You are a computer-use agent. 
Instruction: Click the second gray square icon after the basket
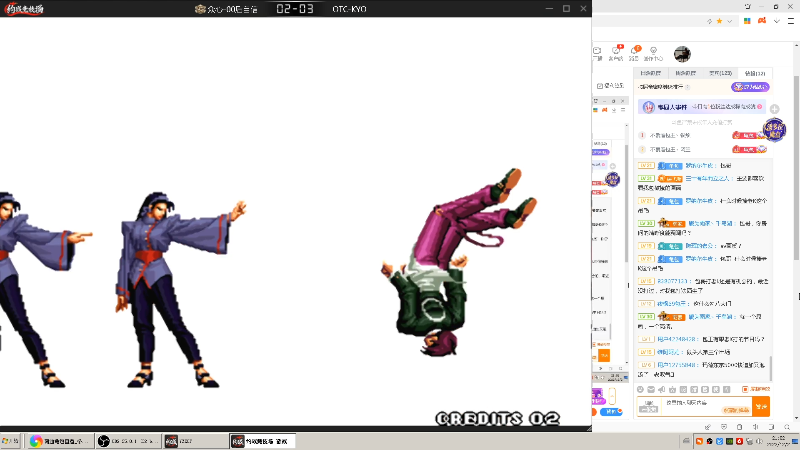(694, 389)
